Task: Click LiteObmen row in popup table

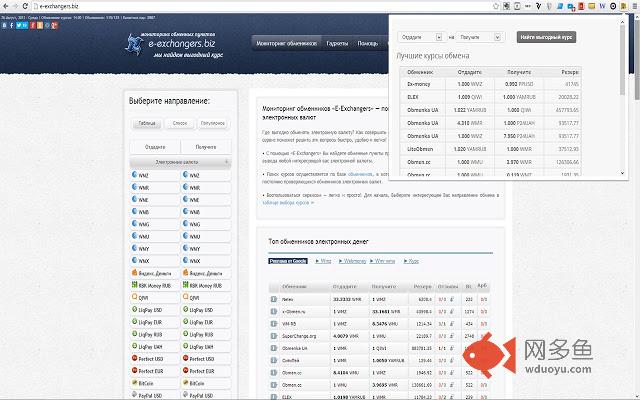Action: click(490, 149)
